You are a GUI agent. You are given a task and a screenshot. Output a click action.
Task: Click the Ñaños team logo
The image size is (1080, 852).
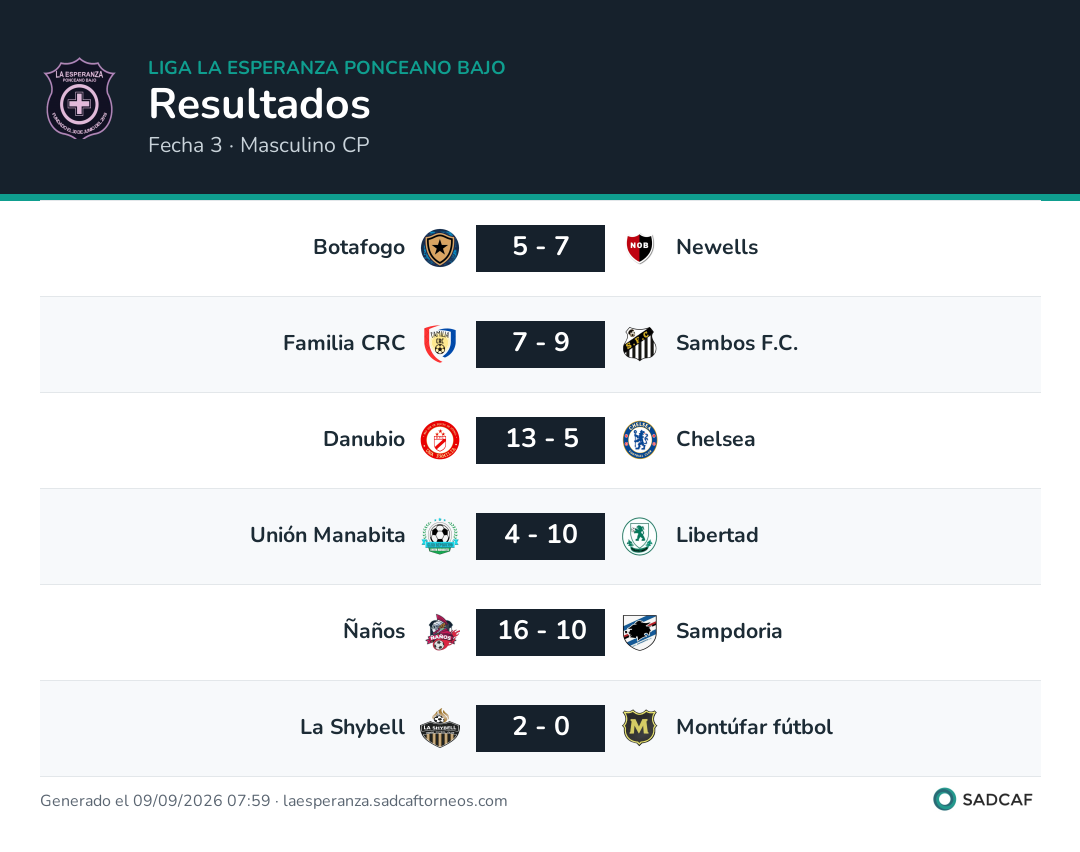441,632
